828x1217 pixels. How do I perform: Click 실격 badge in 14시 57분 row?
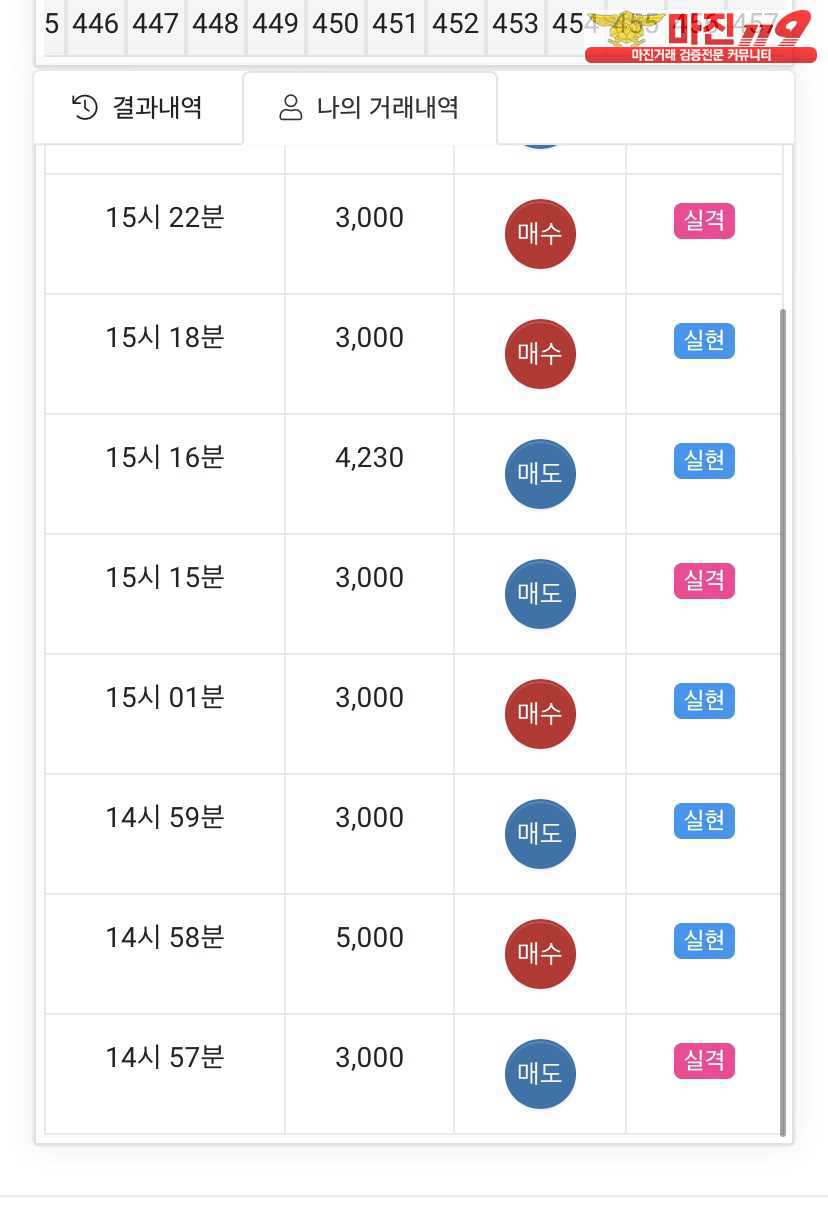pyautogui.click(x=704, y=1061)
